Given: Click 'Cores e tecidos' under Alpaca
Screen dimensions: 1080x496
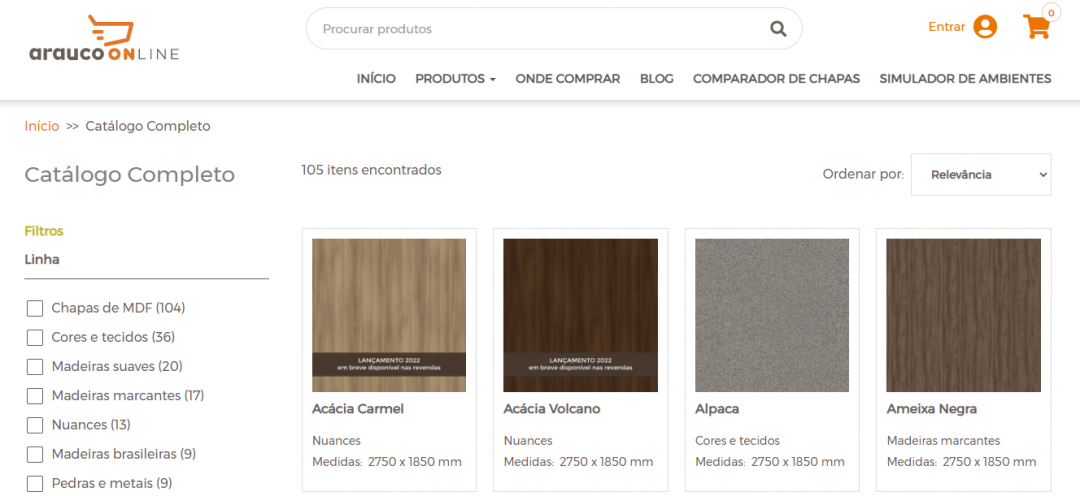Looking at the screenshot, I should (738, 440).
